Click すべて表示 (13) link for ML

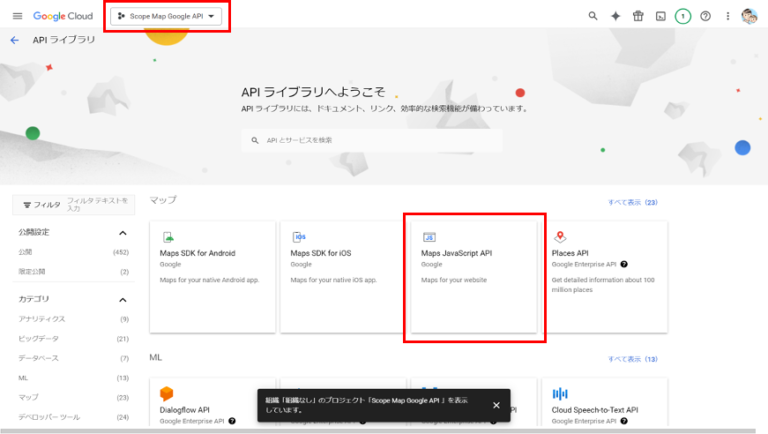[632, 358]
